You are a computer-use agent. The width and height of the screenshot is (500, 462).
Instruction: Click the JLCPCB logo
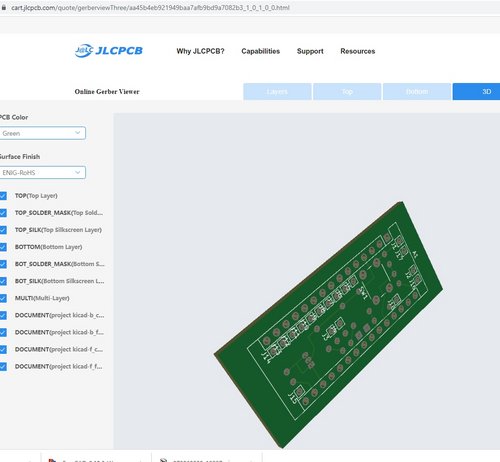[x=109, y=51]
